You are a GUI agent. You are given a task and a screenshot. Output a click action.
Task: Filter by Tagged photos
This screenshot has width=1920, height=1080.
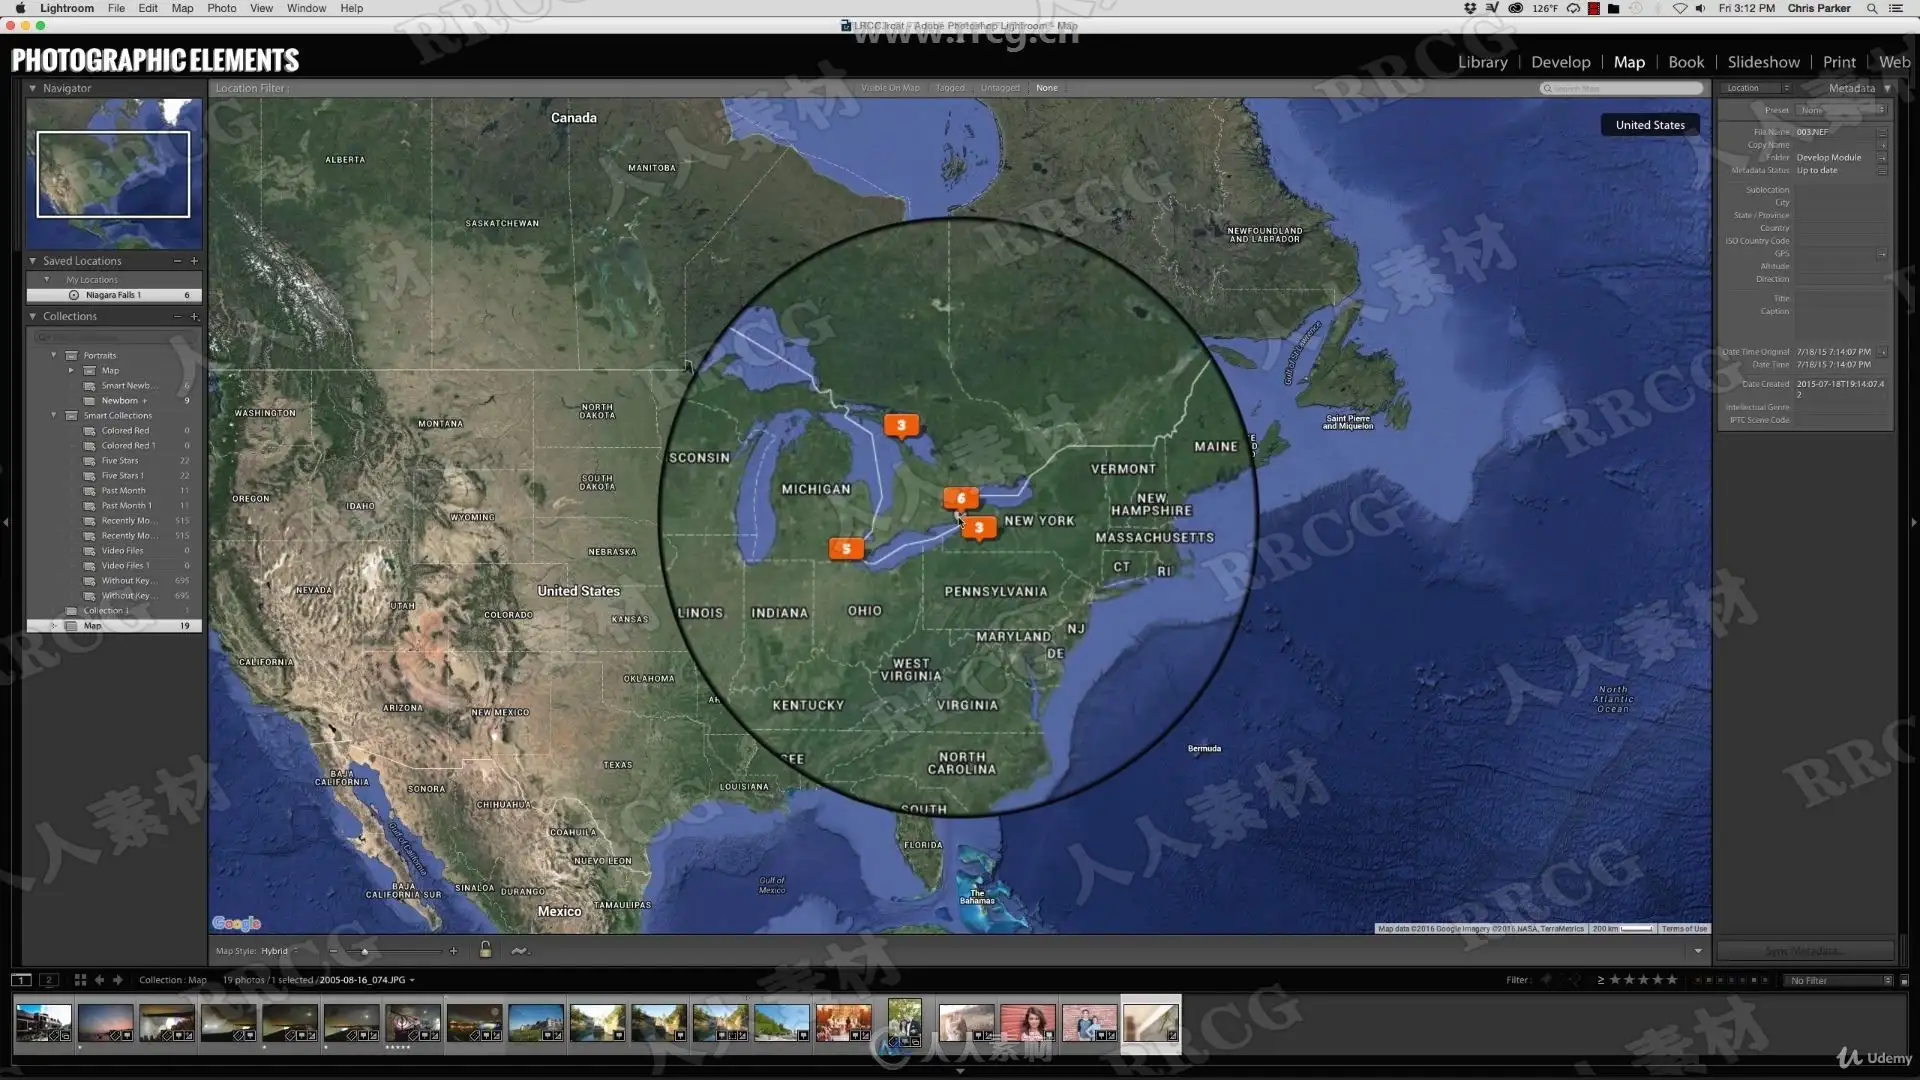click(950, 88)
